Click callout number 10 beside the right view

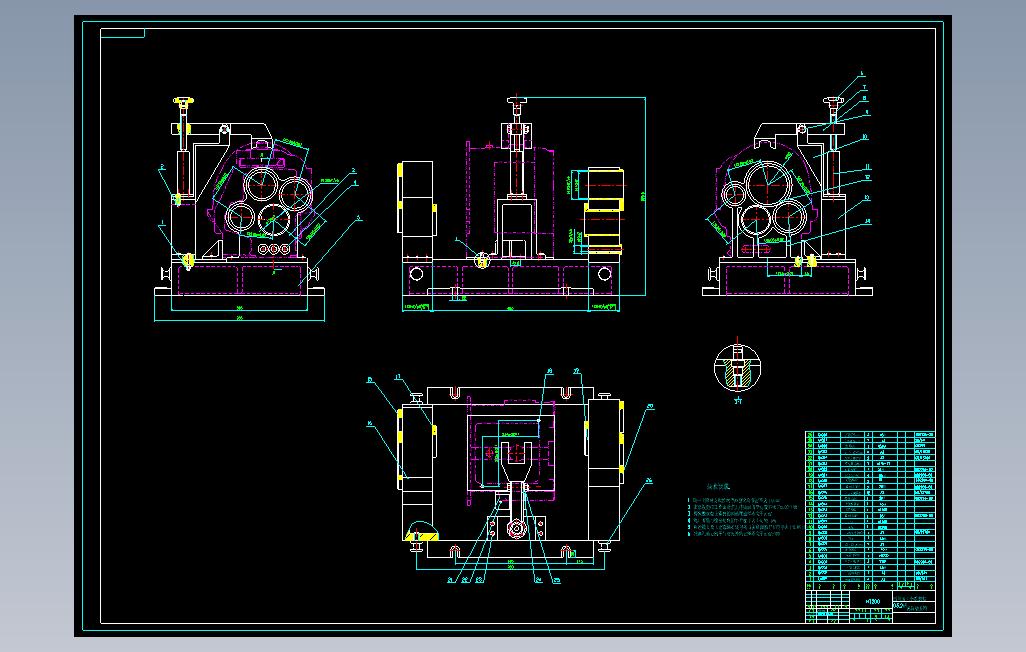[865, 137]
